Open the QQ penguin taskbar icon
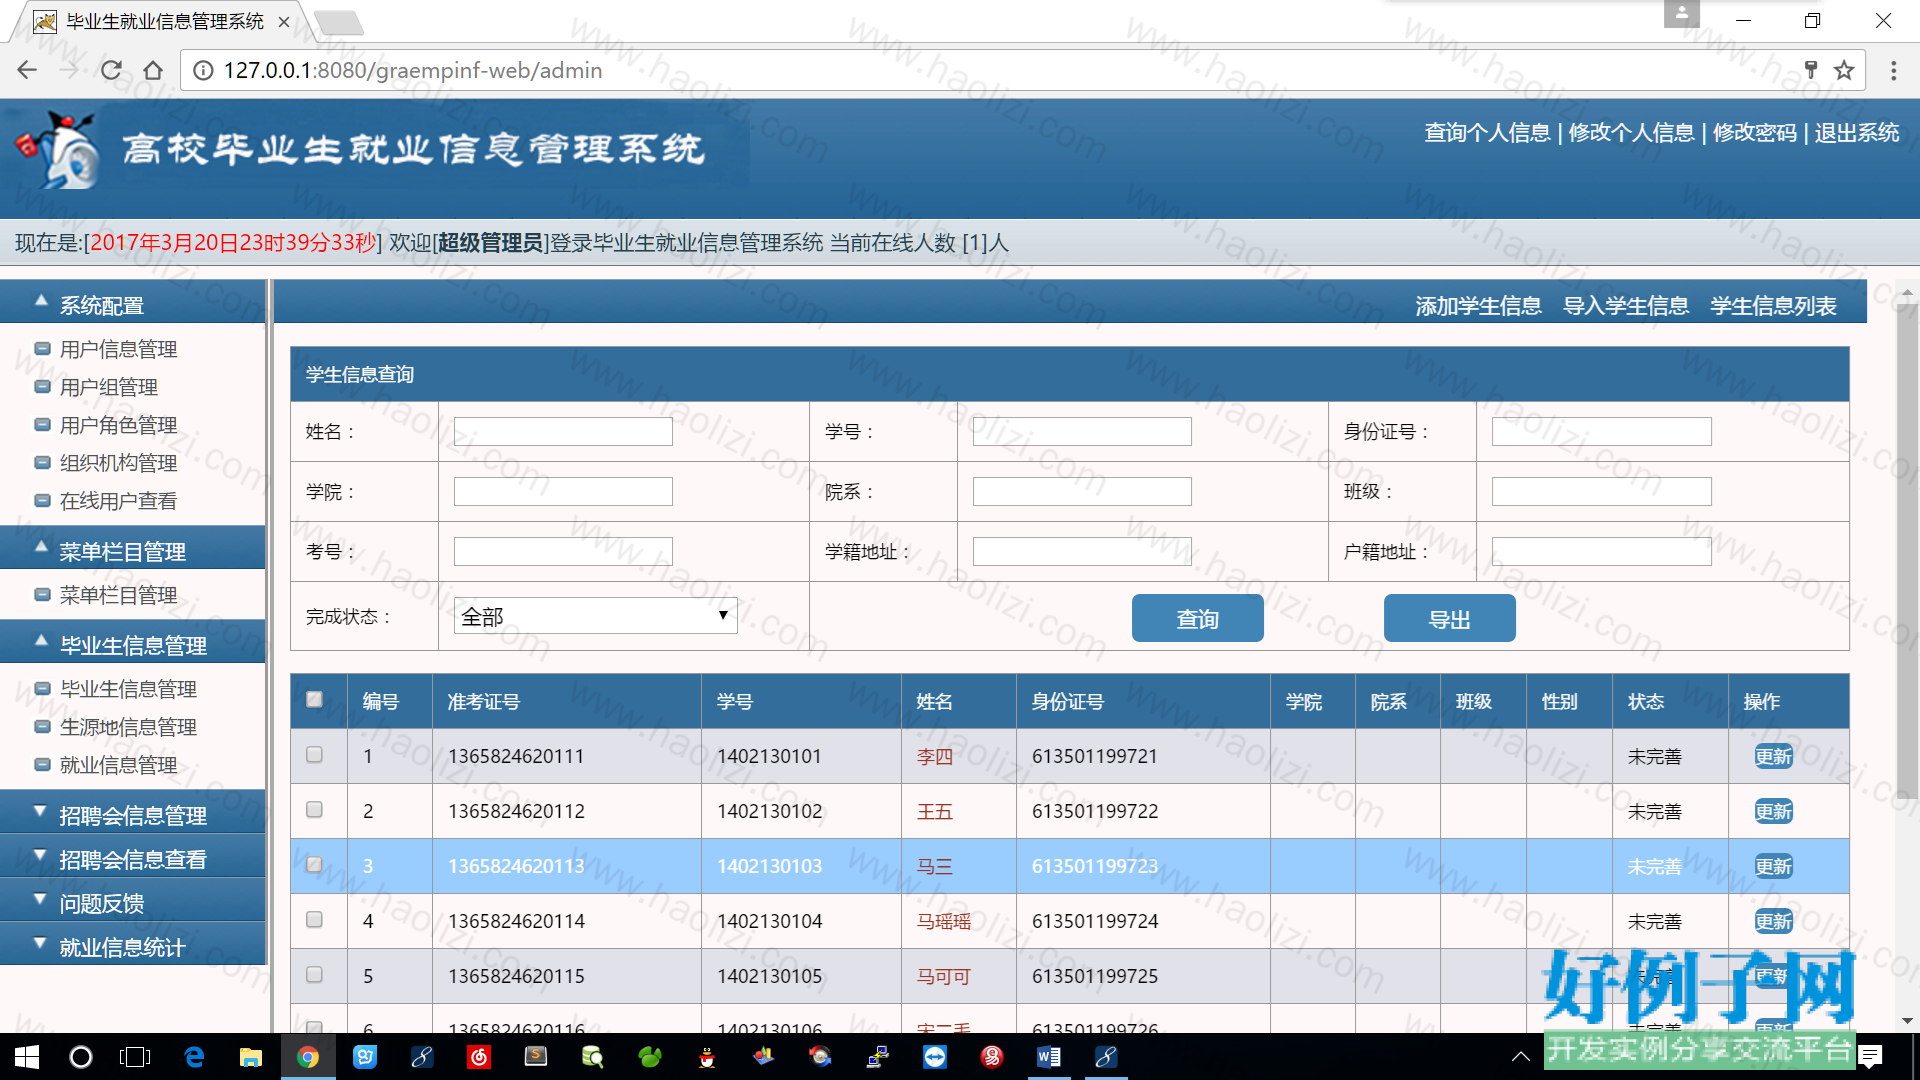The height and width of the screenshot is (1080, 1920). 707,1057
